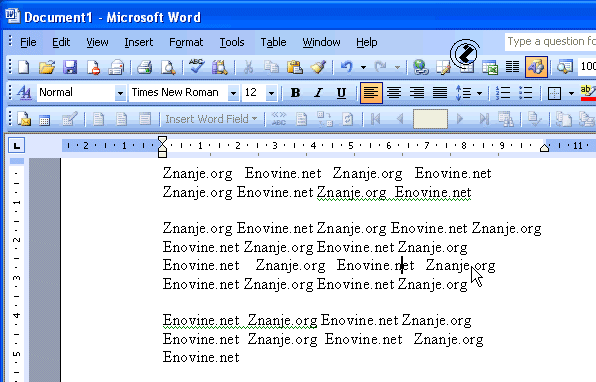Viewport: 596px width, 382px height.
Task: Save the document with the floppy icon
Action: pyautogui.click(x=70, y=68)
